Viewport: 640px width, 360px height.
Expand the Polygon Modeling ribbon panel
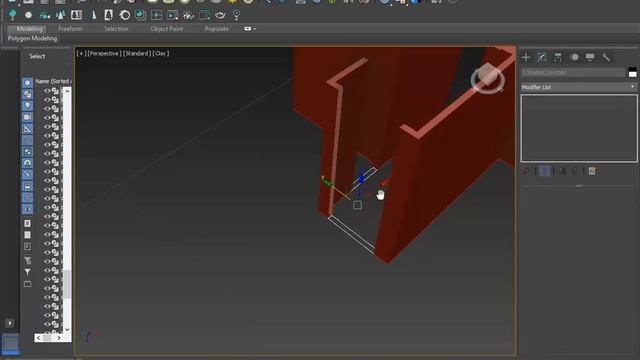pos(32,38)
